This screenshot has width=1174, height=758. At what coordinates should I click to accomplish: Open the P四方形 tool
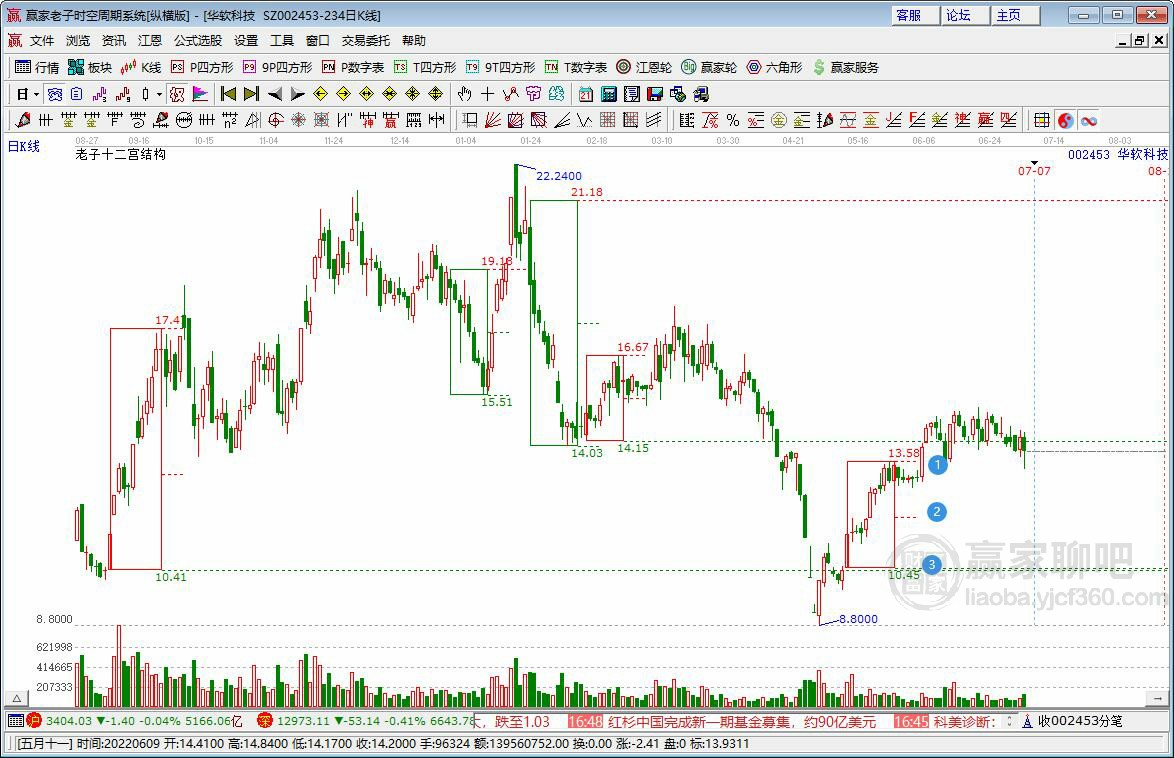202,67
